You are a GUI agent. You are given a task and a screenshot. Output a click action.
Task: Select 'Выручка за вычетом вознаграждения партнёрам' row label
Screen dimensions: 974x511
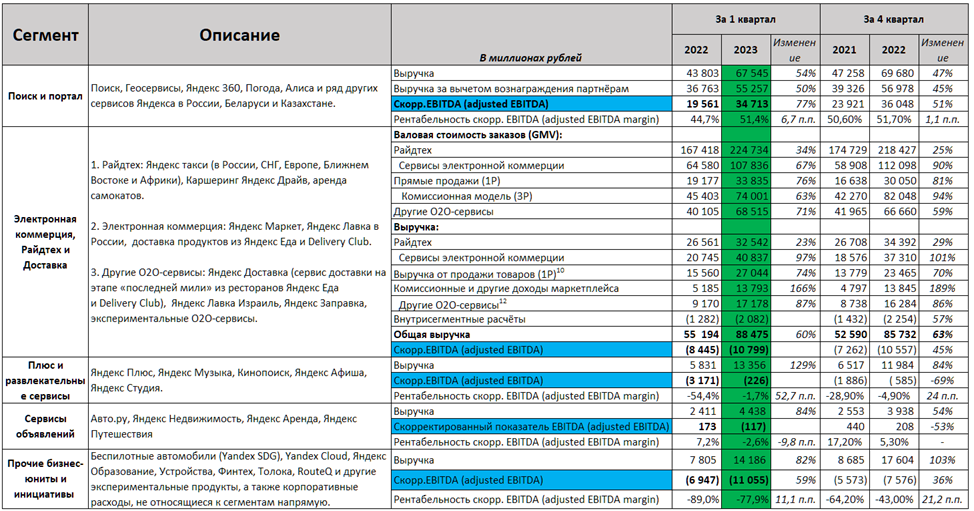[531, 89]
